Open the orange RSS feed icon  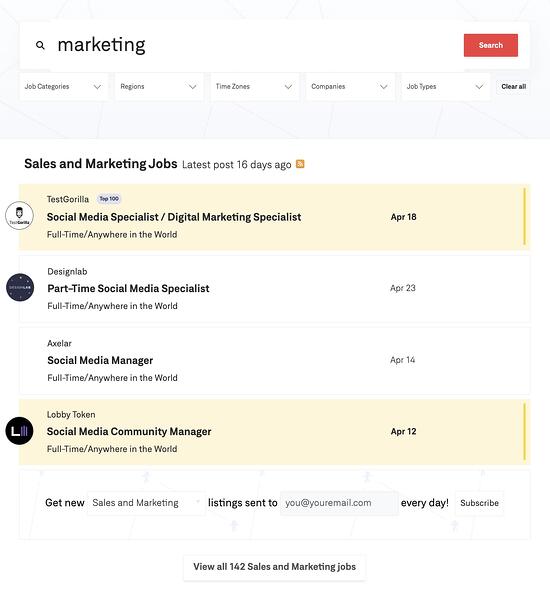click(x=300, y=164)
